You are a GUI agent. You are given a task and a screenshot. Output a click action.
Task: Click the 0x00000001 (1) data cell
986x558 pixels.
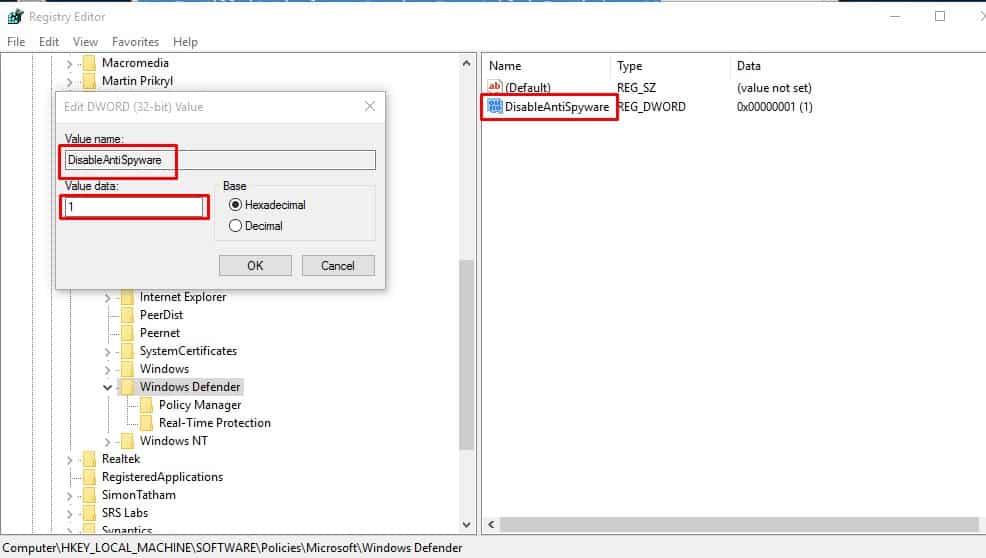(x=775, y=106)
